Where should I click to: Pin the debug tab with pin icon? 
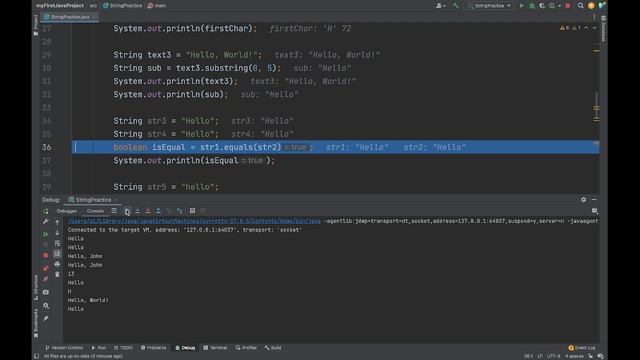pos(46,318)
